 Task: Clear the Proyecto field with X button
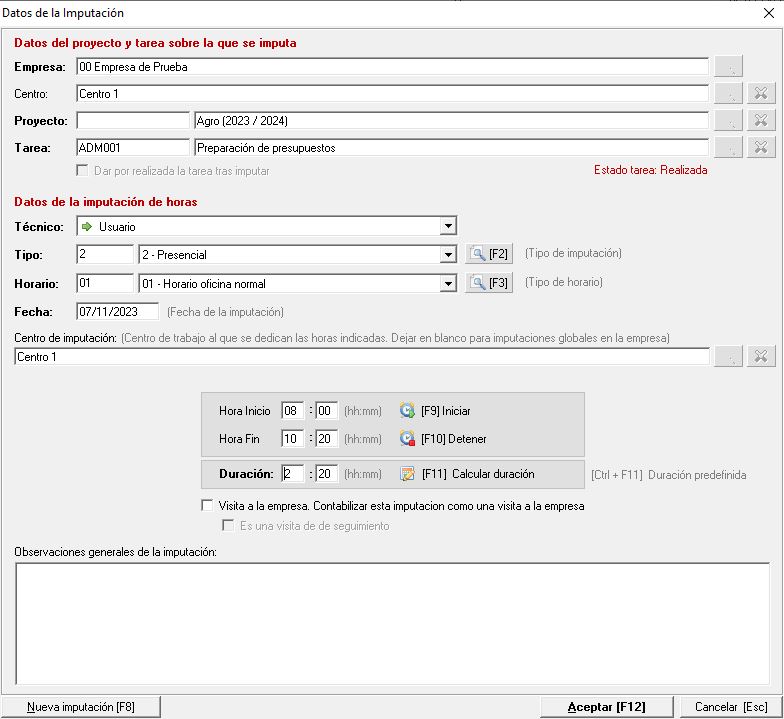click(761, 121)
